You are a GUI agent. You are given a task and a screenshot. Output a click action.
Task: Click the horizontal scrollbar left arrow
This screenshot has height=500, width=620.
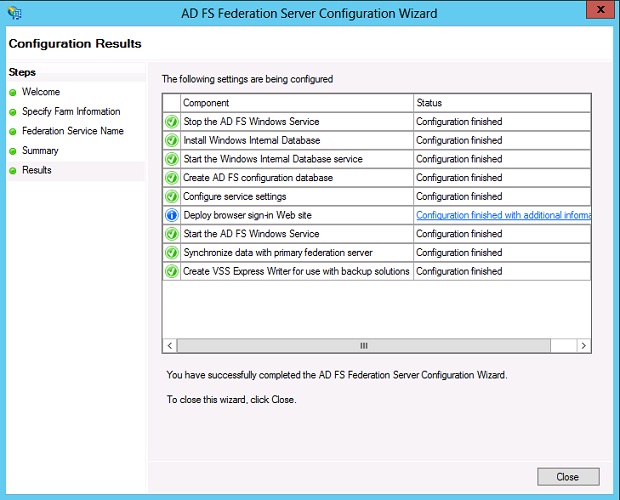(170, 346)
